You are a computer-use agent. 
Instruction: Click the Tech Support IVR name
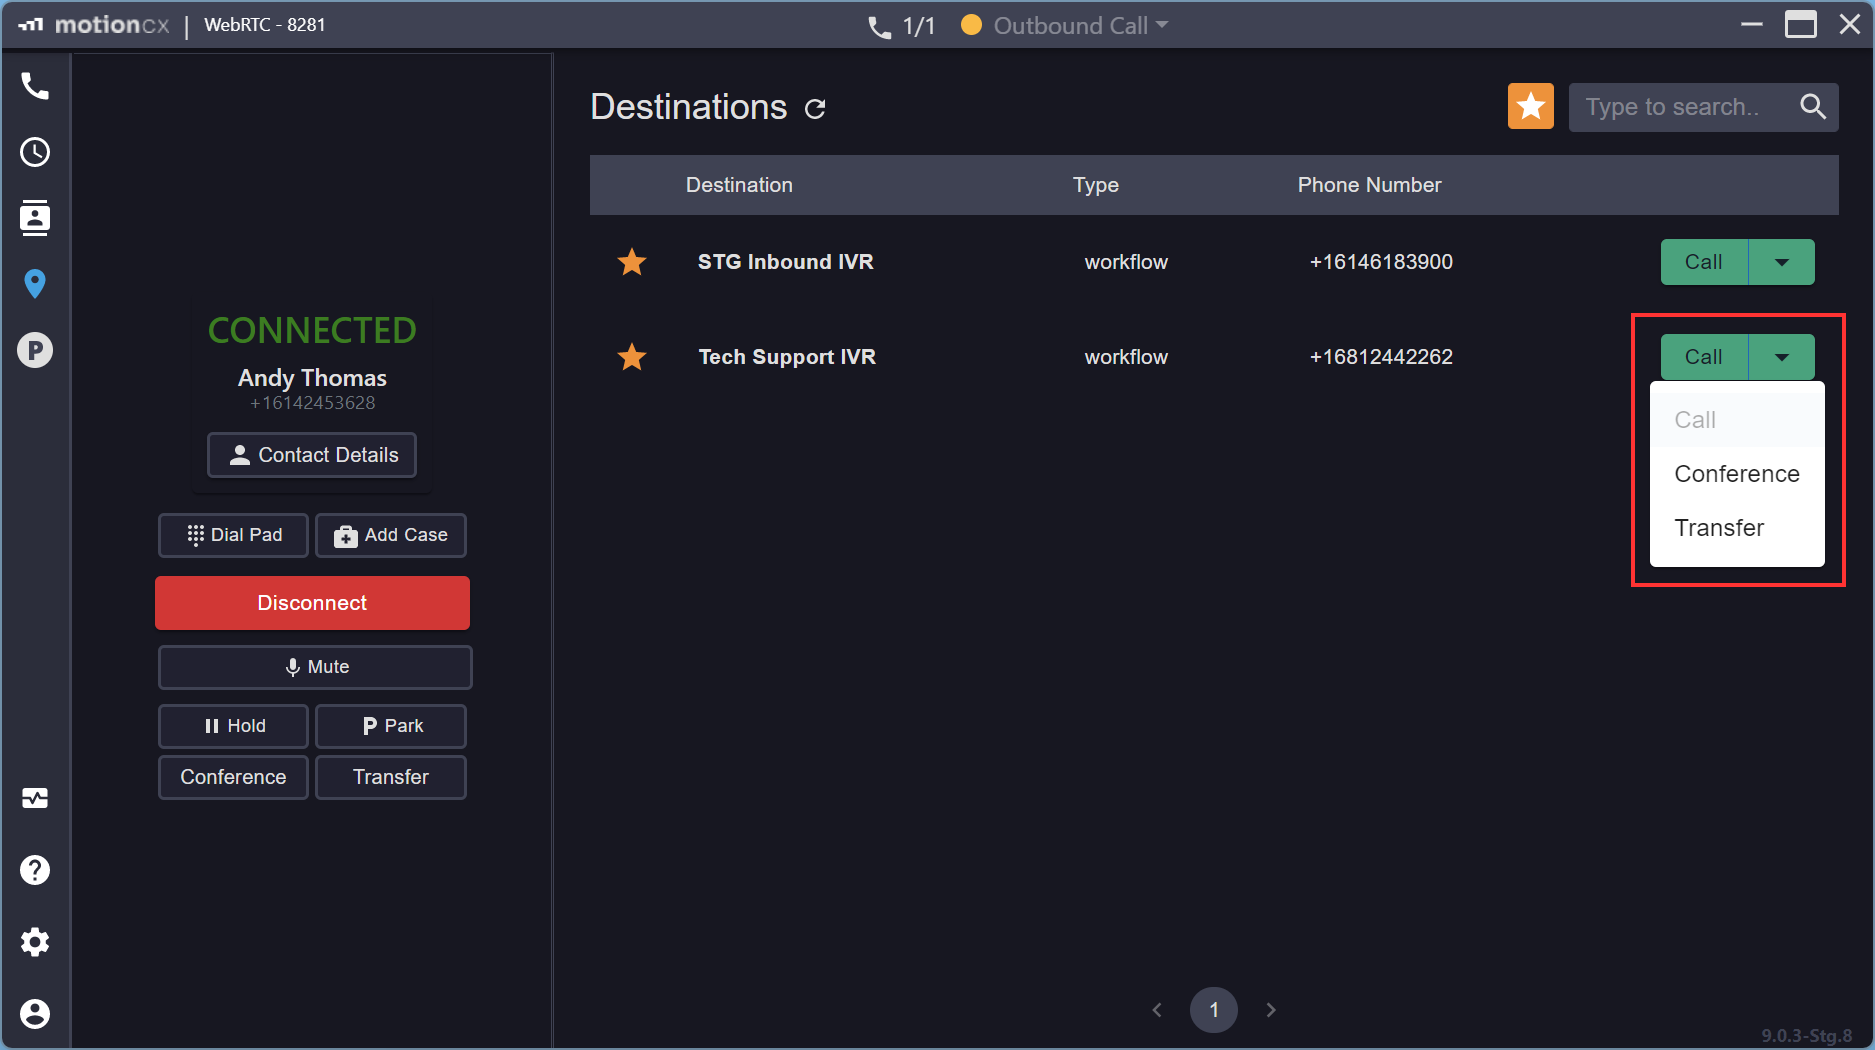pos(787,357)
